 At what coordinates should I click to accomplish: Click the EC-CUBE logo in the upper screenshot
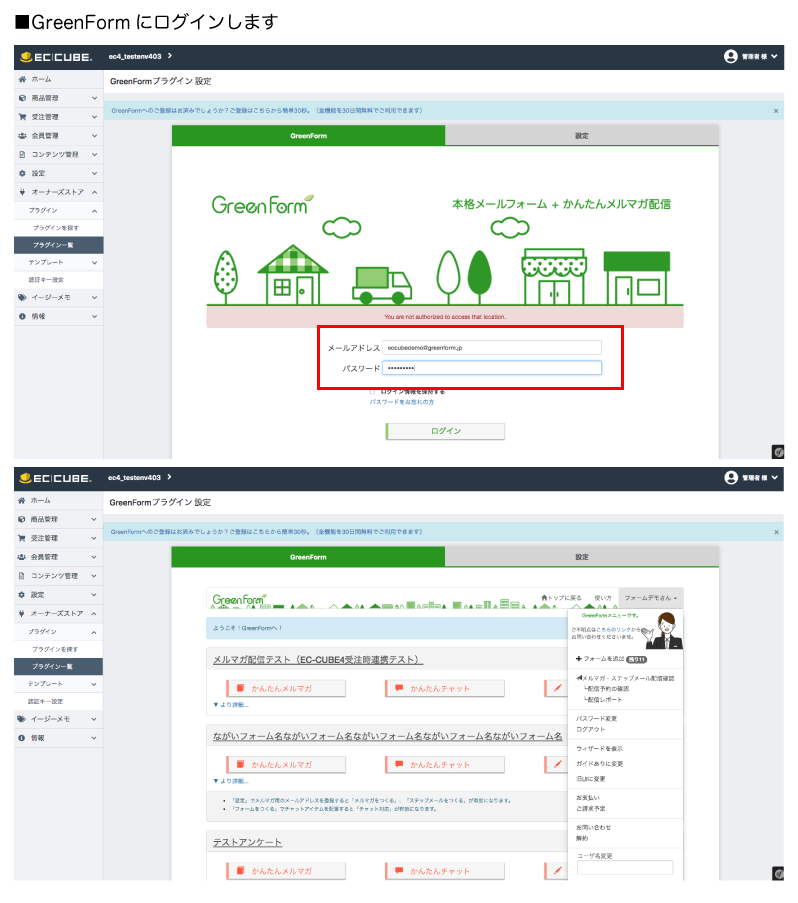click(x=56, y=57)
